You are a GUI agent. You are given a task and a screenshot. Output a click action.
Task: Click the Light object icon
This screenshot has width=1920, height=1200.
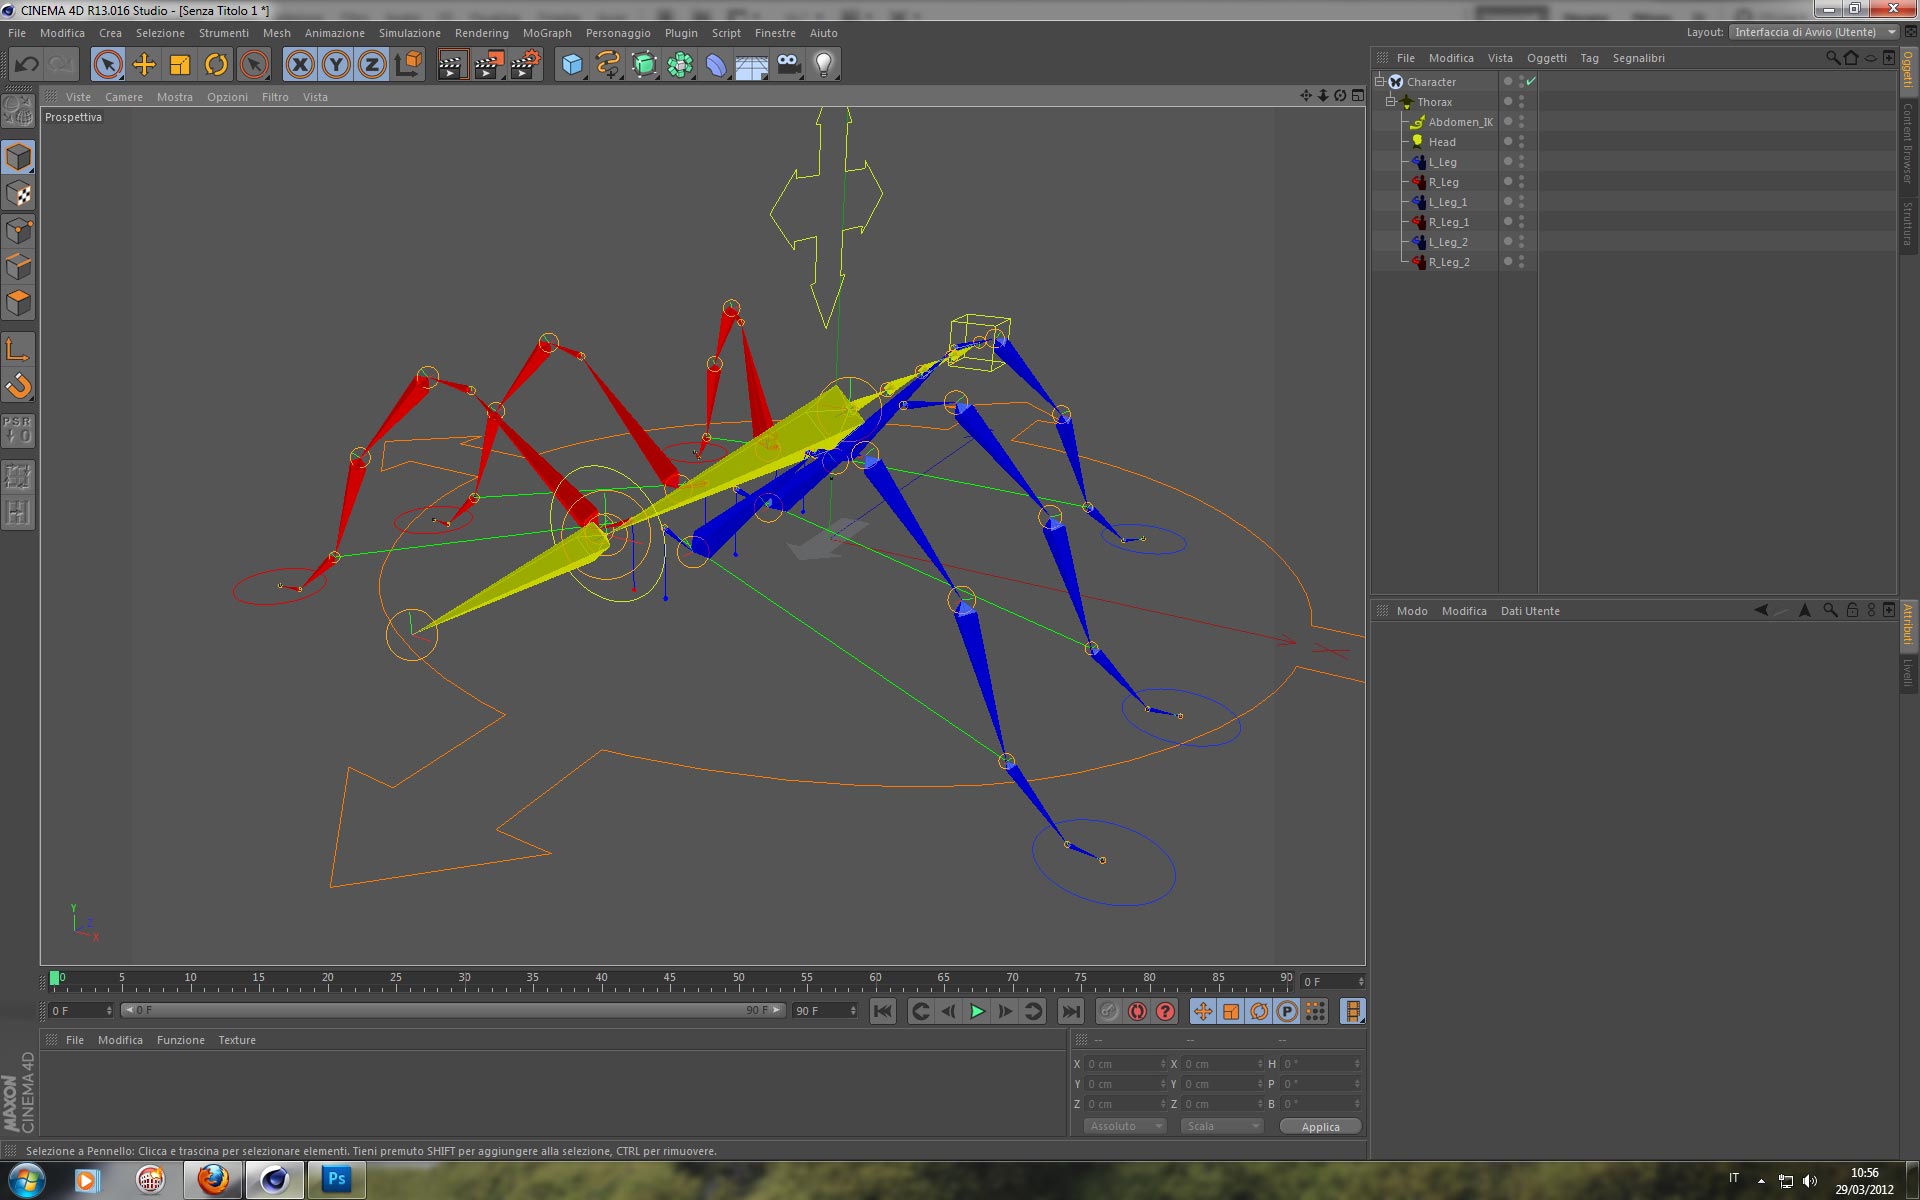point(823,65)
